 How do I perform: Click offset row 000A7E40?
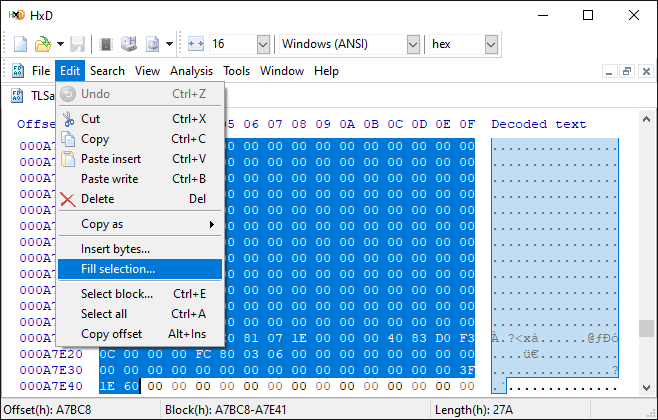pos(51,386)
